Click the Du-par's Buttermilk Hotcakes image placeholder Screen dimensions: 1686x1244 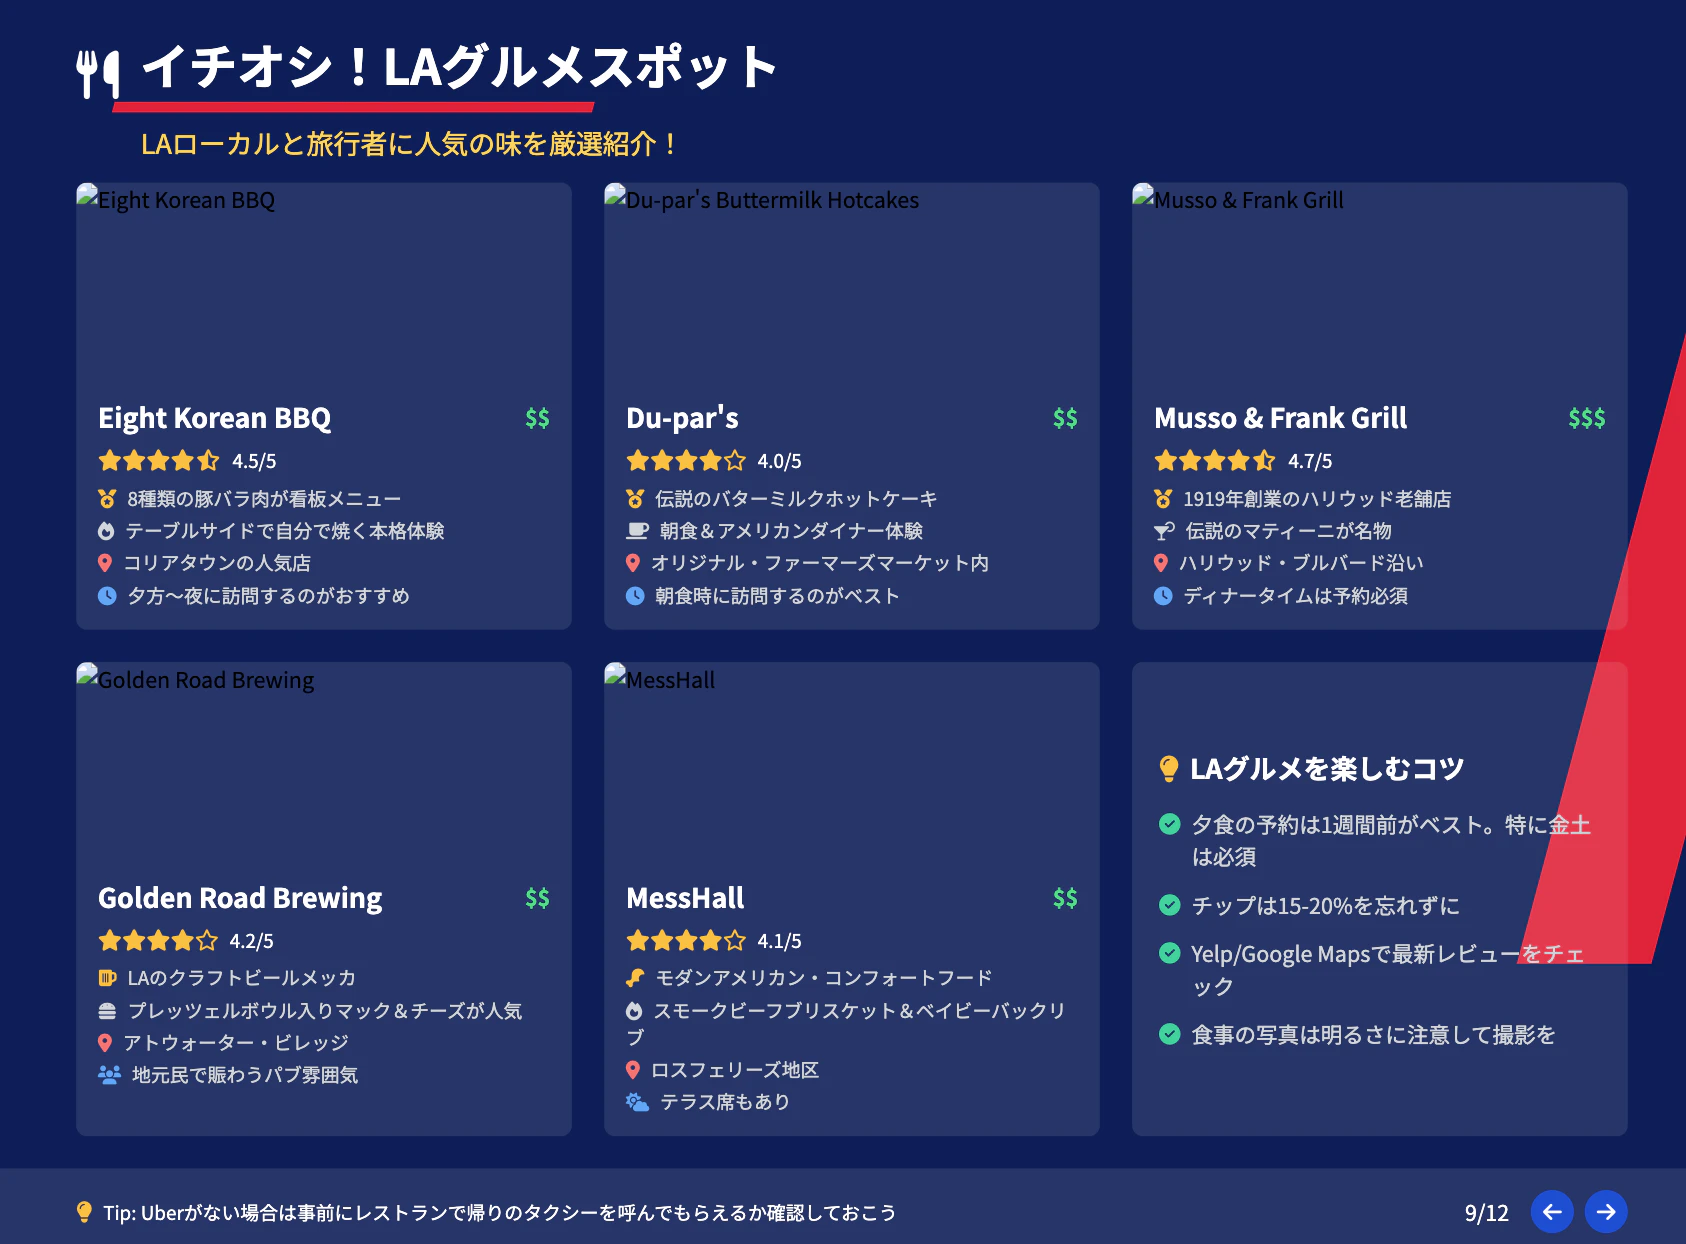pos(852,284)
